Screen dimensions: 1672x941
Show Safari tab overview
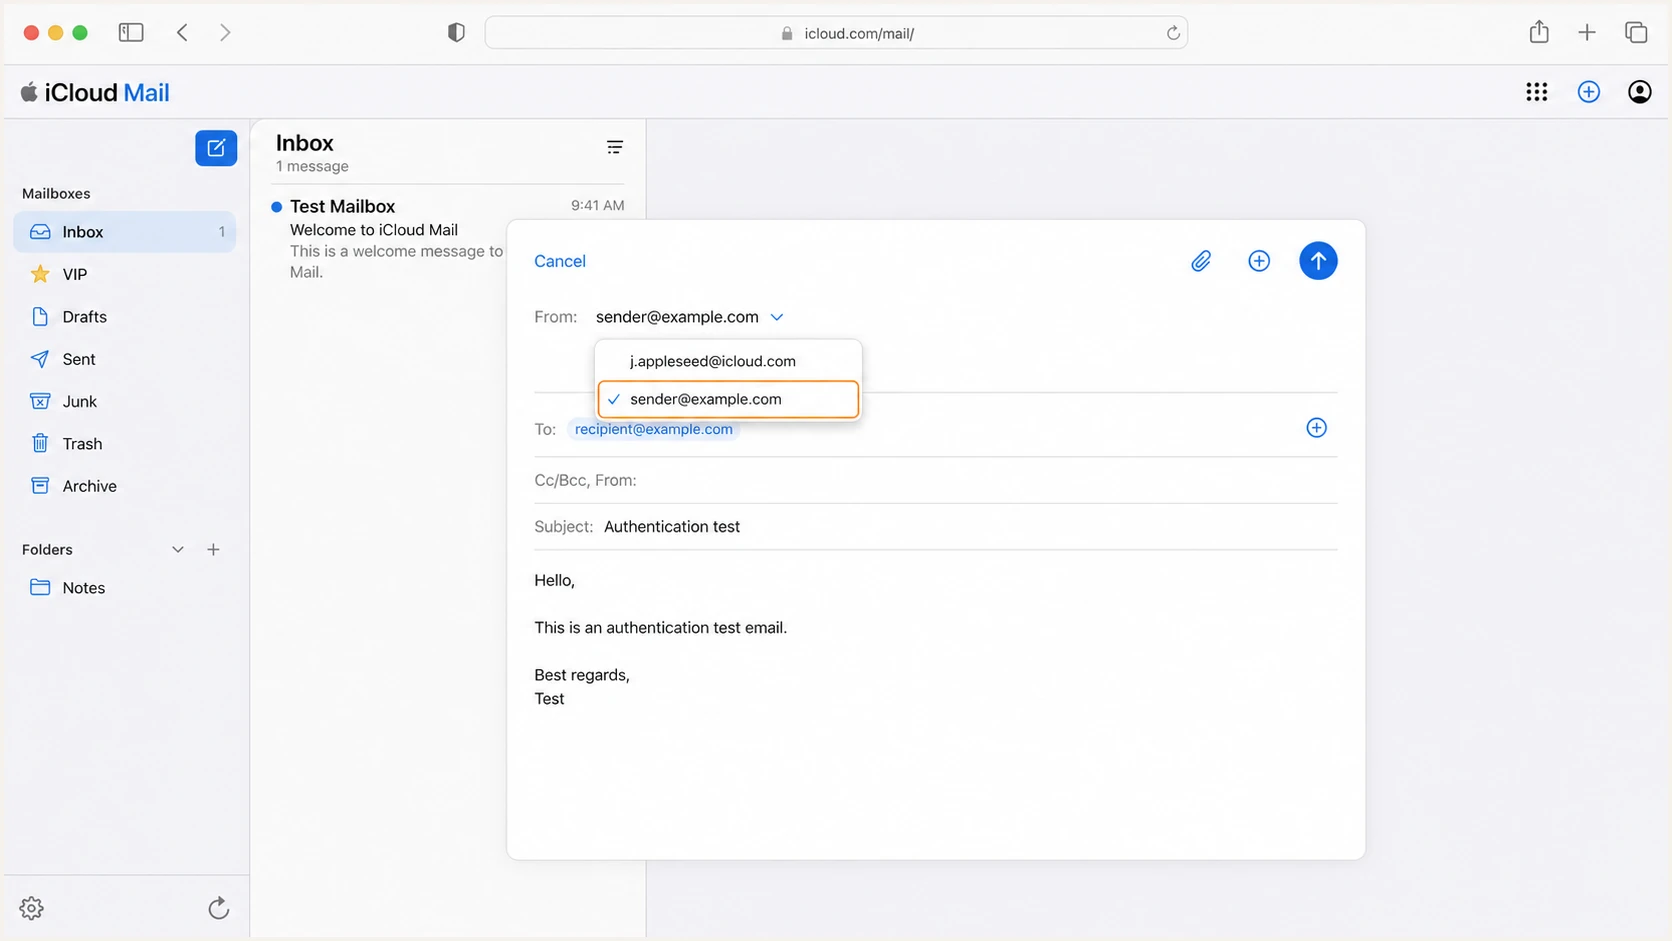pos(1636,32)
